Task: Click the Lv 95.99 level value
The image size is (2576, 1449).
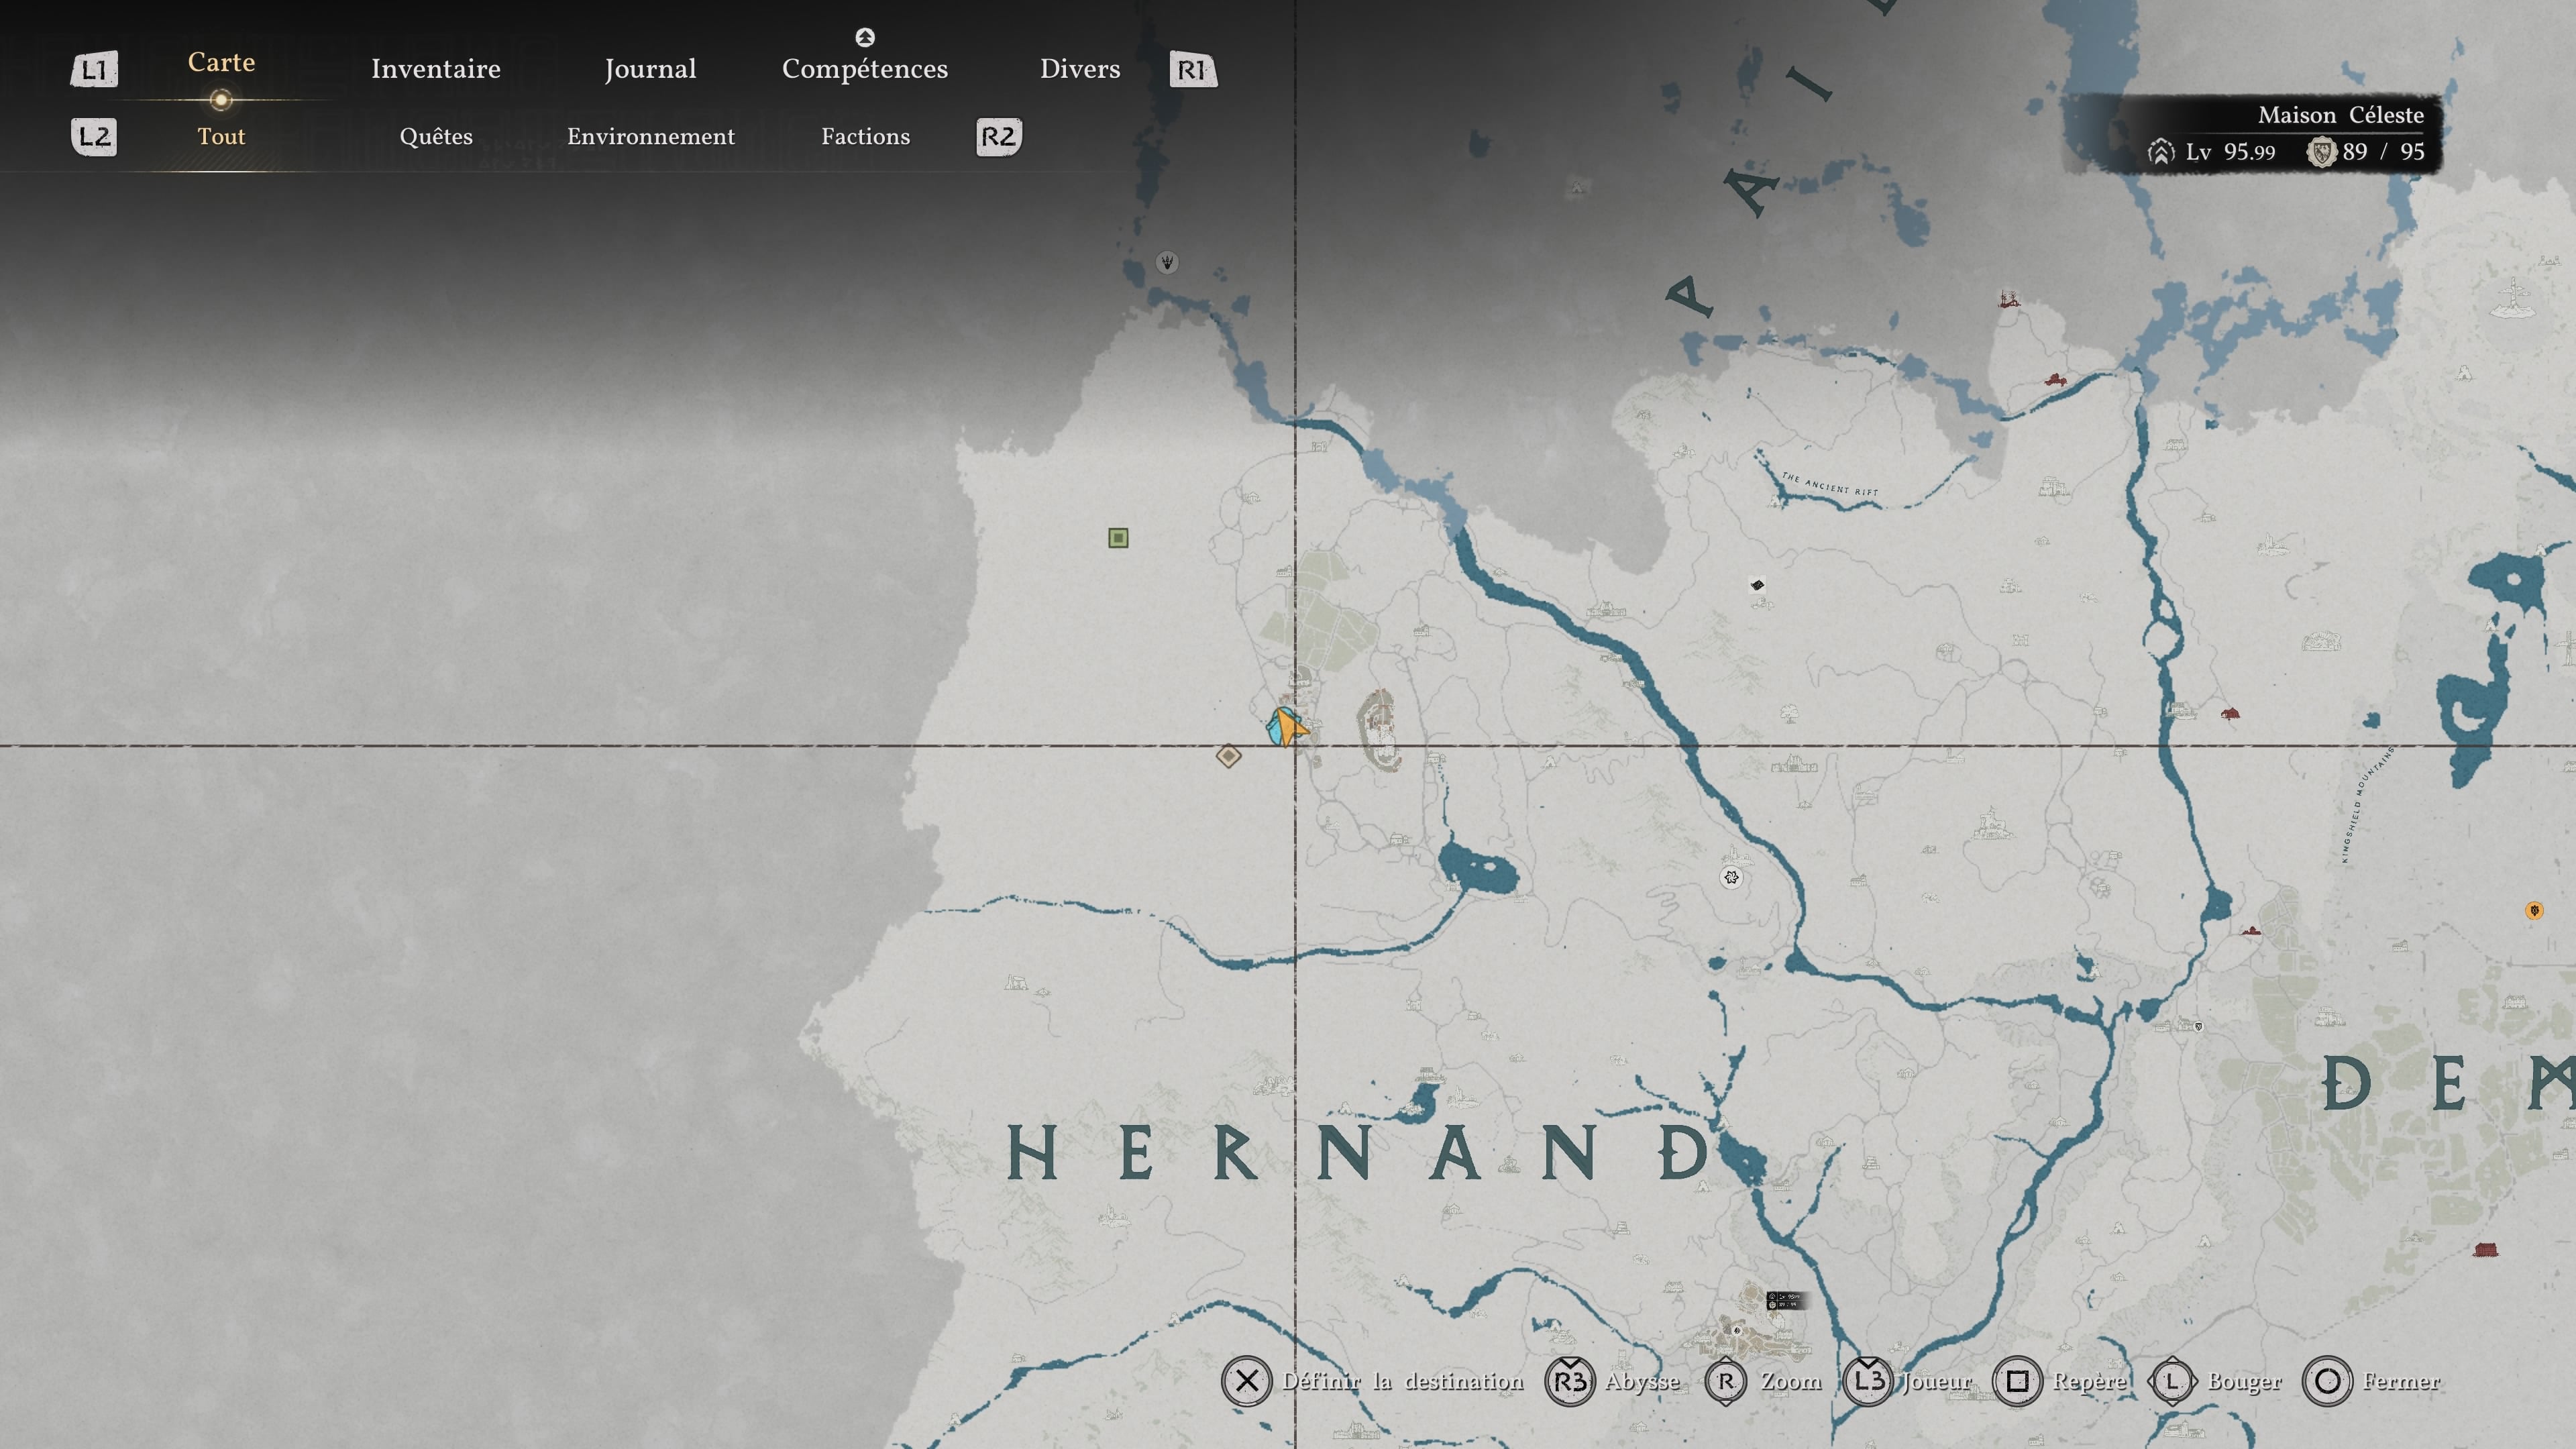Action: (x=2231, y=152)
